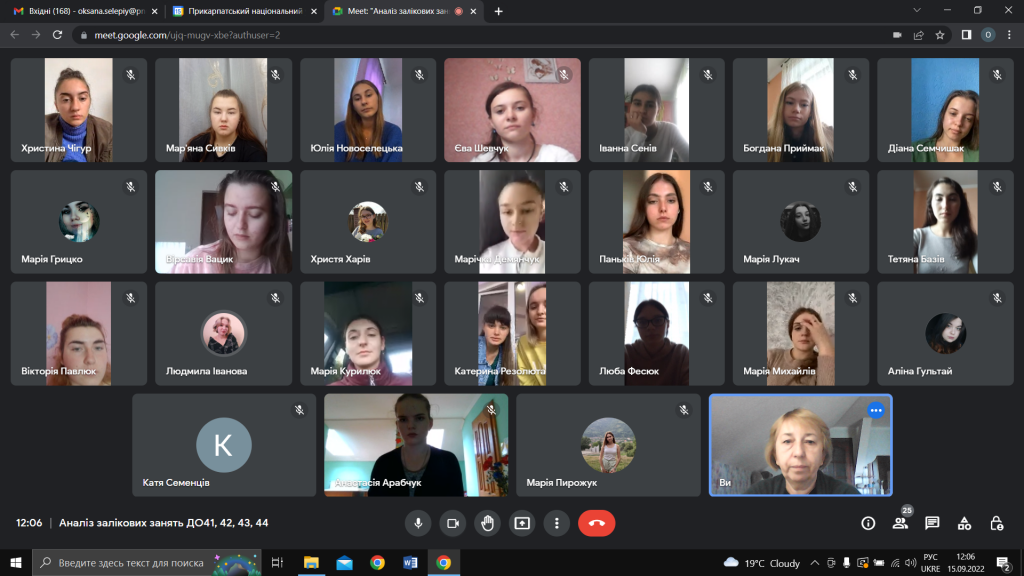Viewport: 1024px width, 576px height.
Task: Toggle the microphone on or off
Action: (x=418, y=523)
